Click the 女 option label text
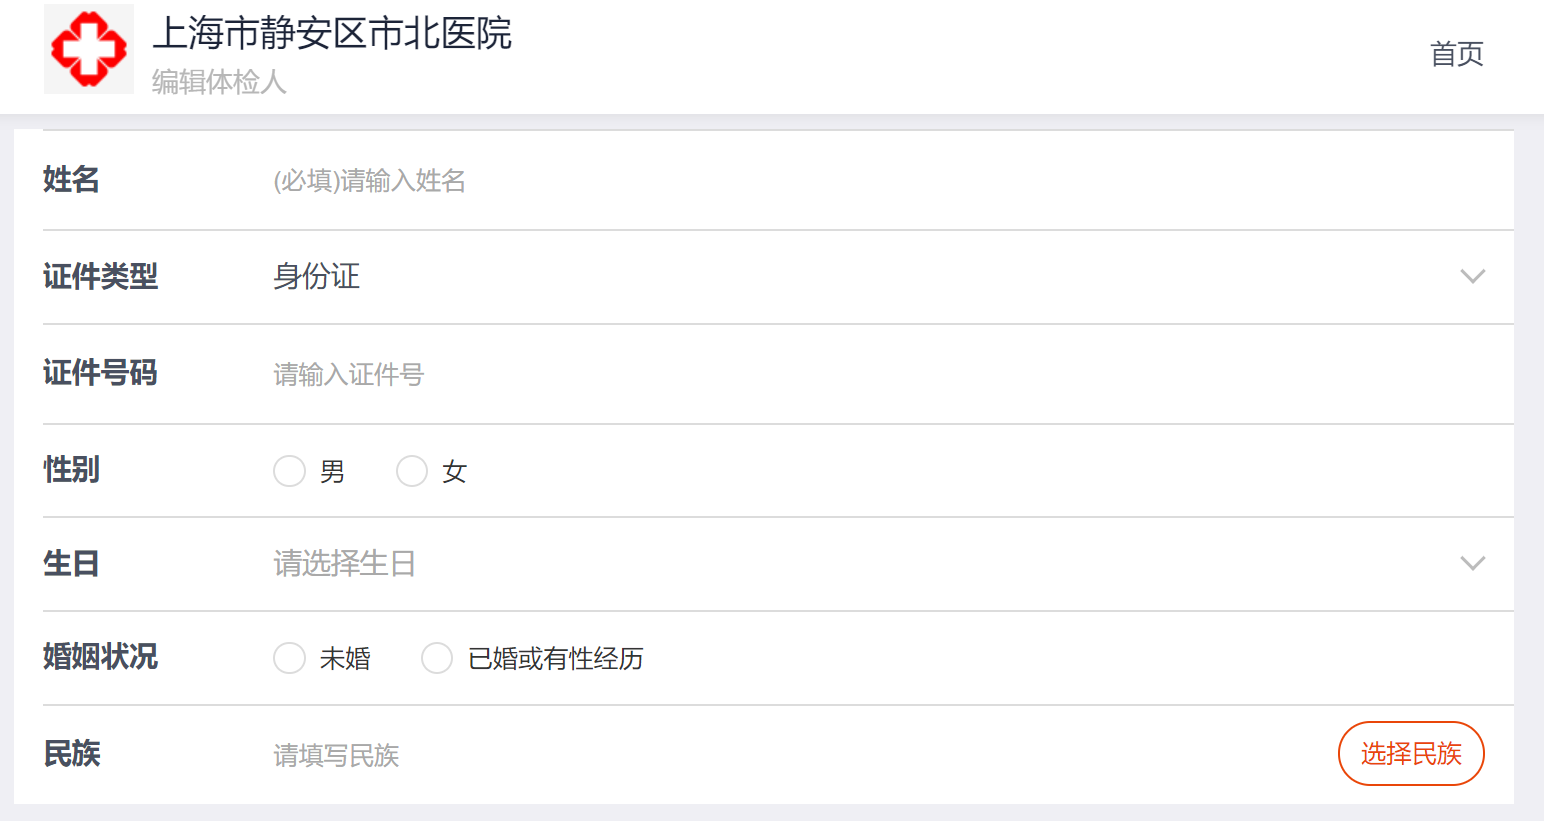Image resolution: width=1544 pixels, height=821 pixels. [x=455, y=472]
